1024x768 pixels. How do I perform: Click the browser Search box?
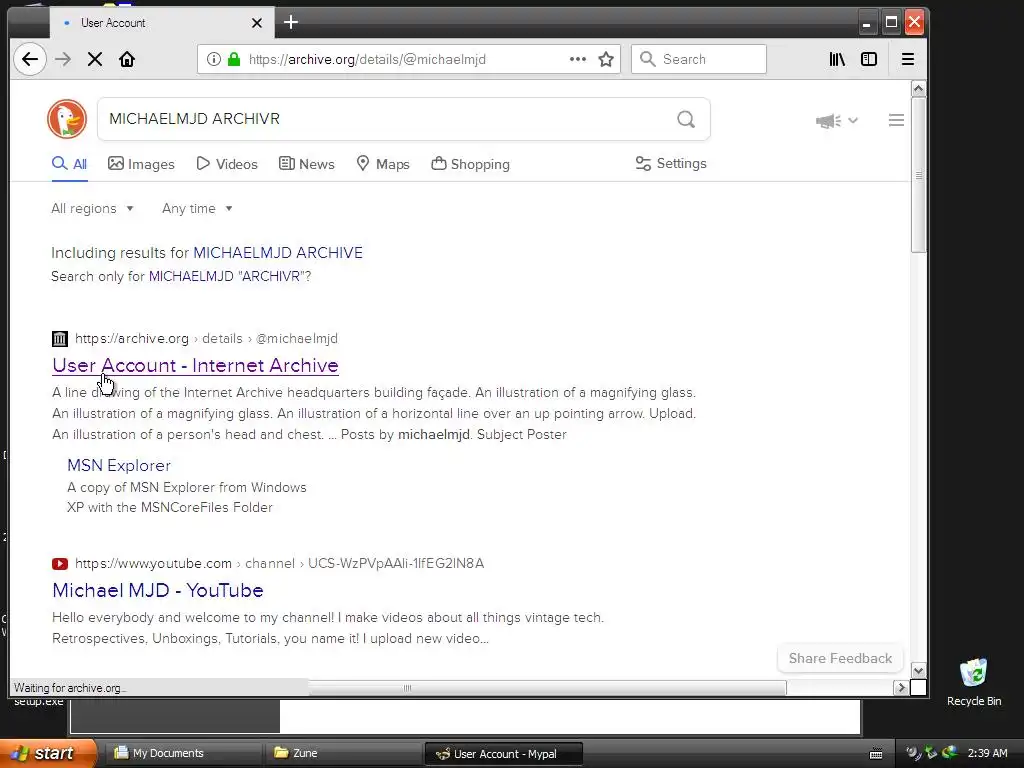coord(699,59)
